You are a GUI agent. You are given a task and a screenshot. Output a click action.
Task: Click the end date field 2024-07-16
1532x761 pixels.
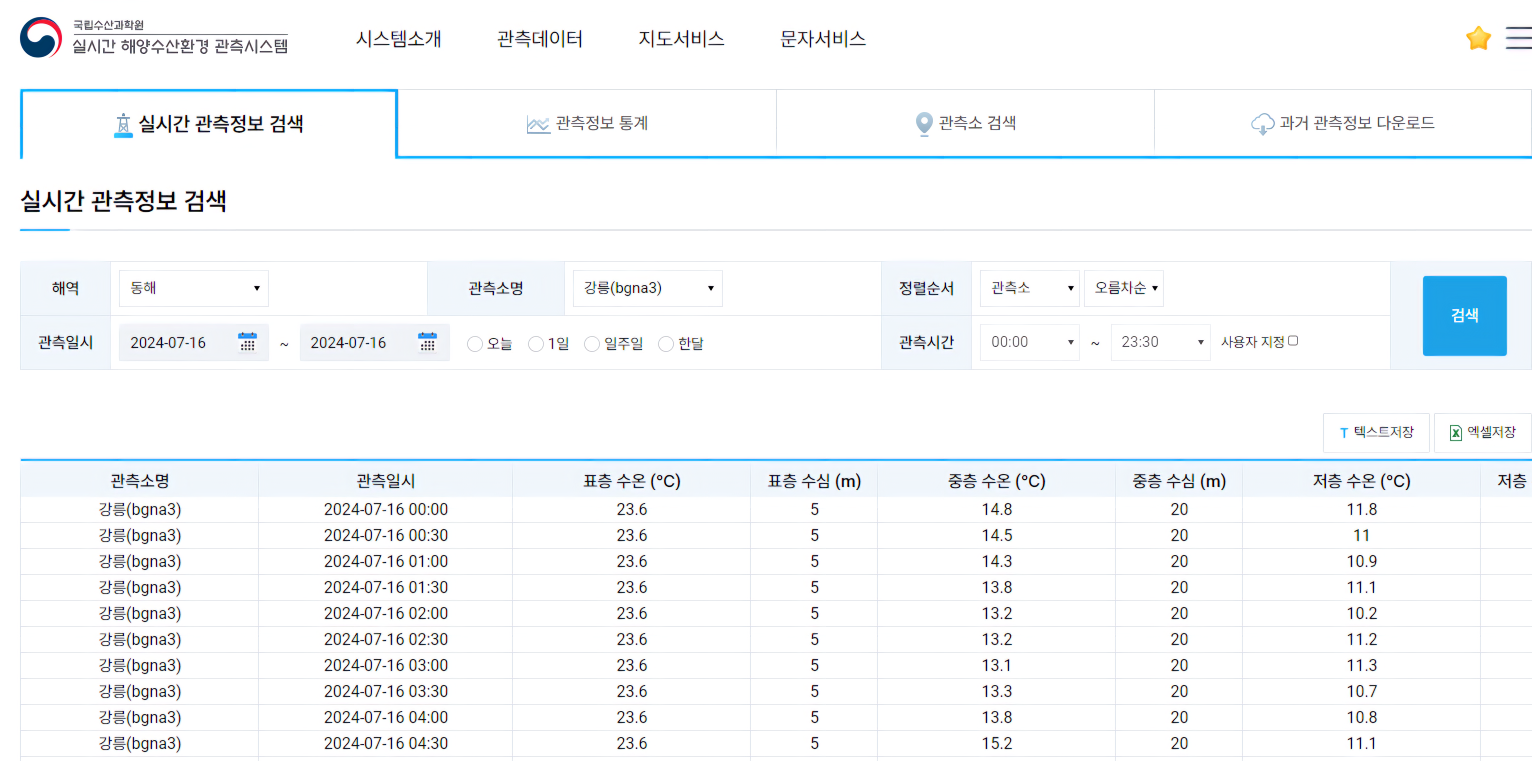[x=375, y=342]
